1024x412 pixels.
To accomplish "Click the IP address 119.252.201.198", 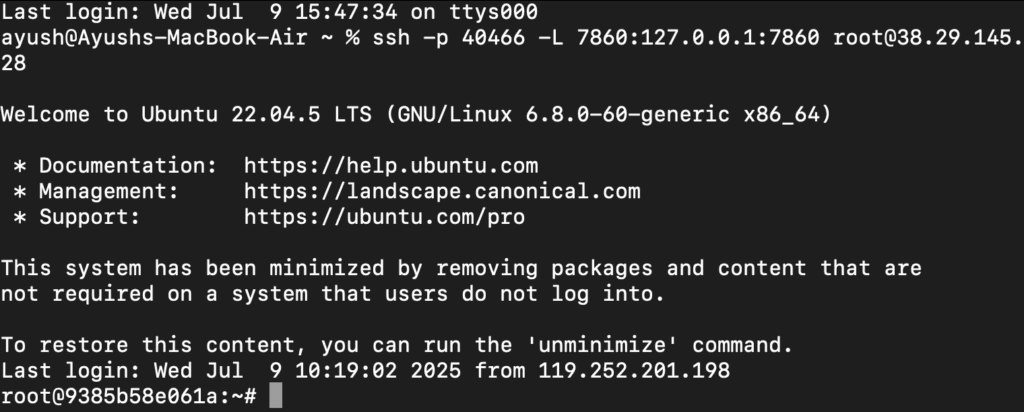I will (634, 370).
